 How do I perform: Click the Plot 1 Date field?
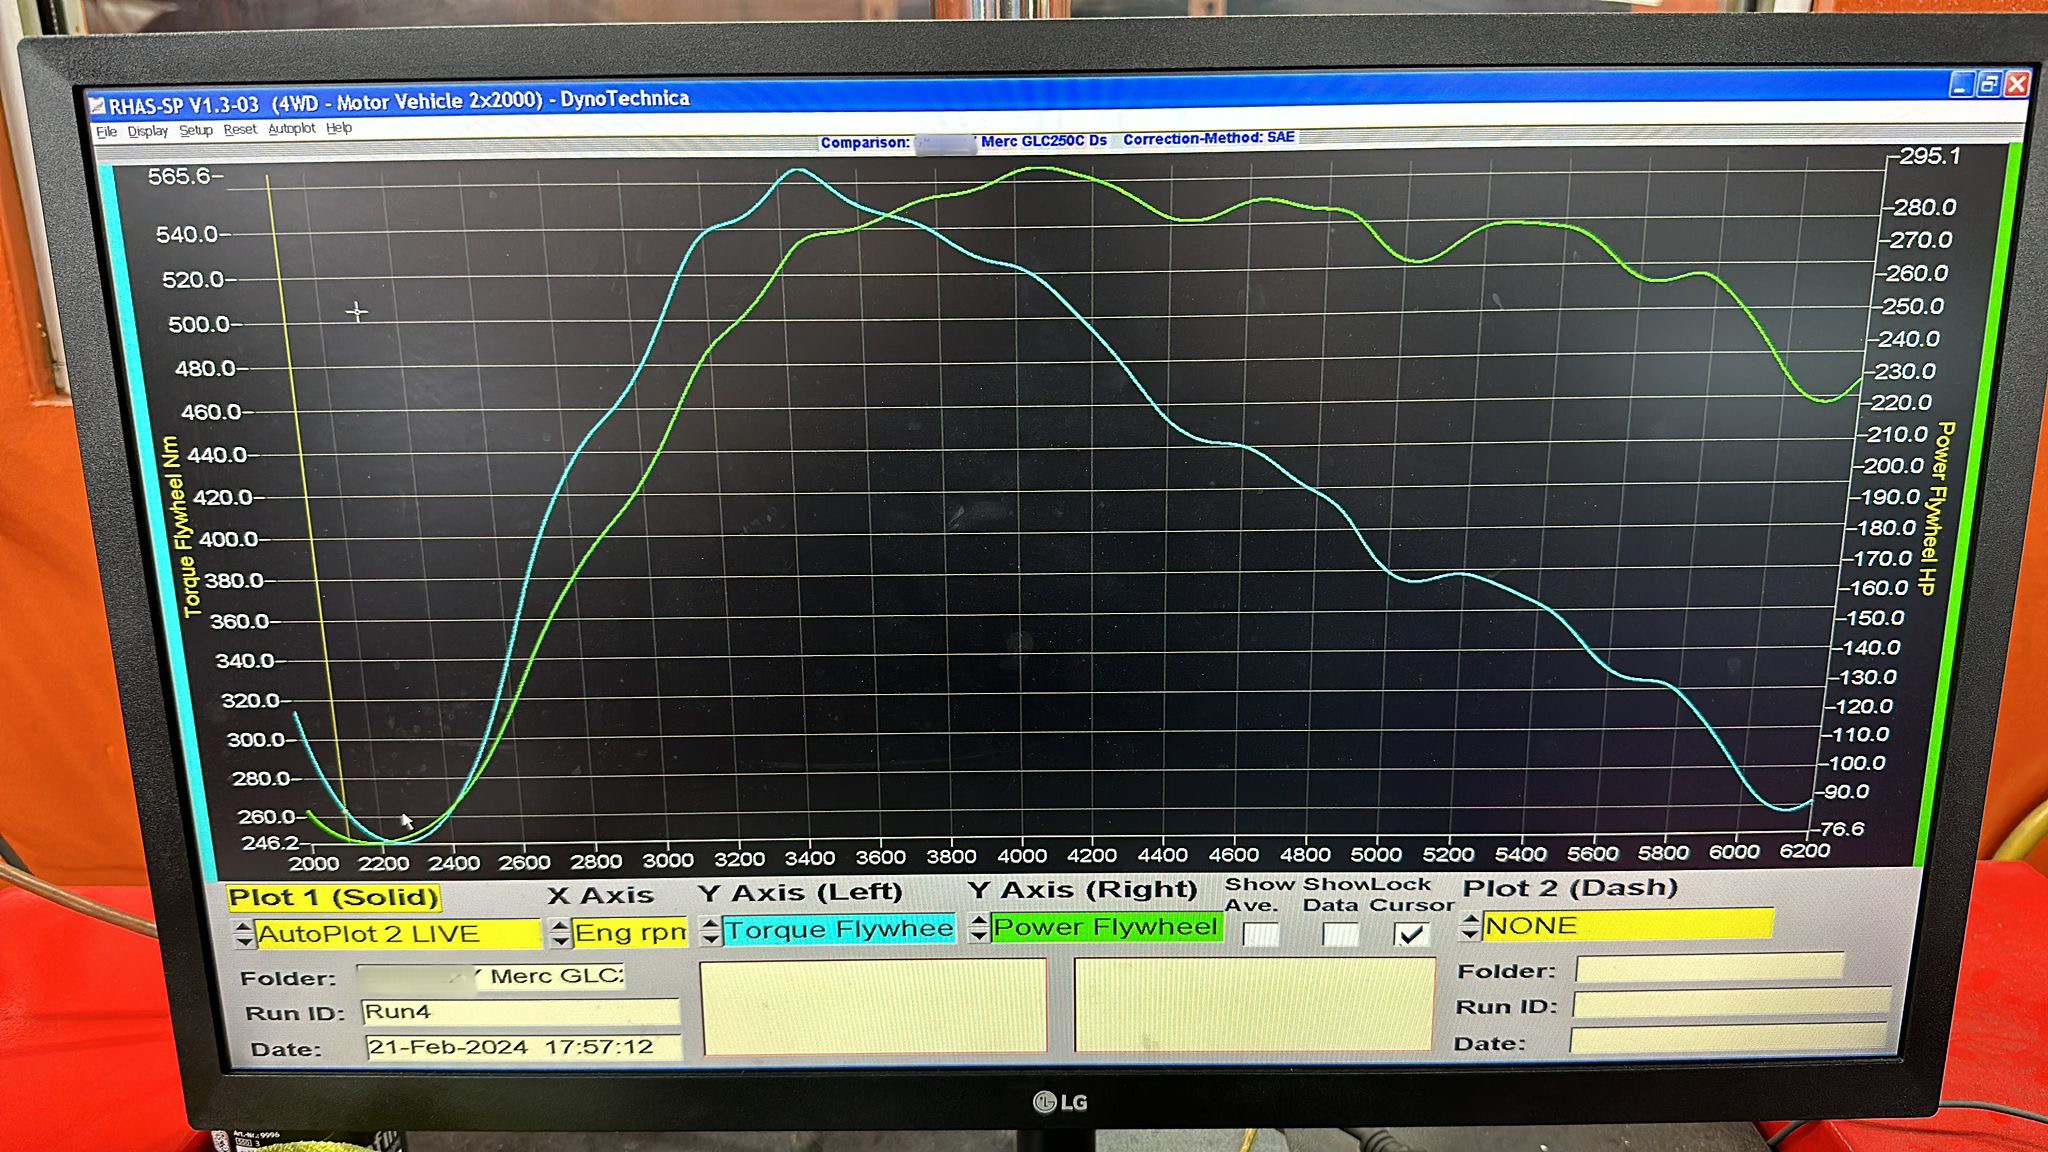[523, 1047]
